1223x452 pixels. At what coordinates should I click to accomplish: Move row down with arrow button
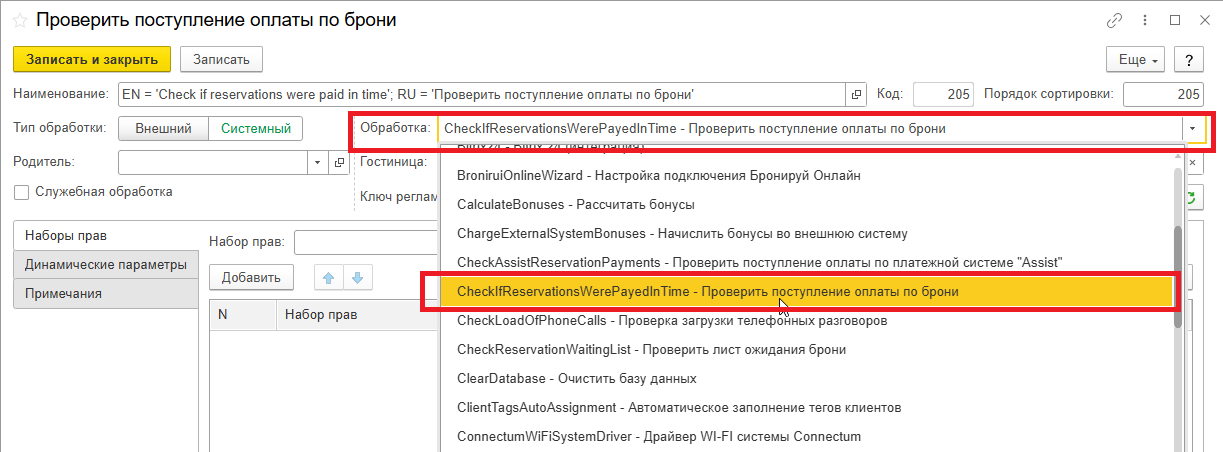point(359,277)
